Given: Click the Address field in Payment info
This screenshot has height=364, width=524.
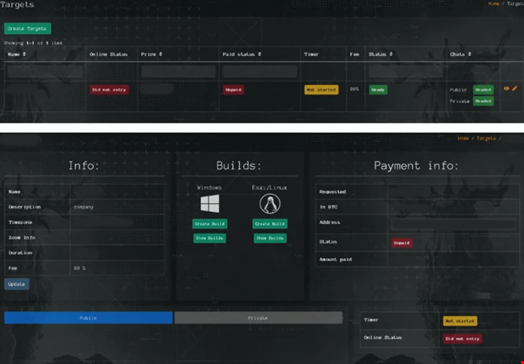Looking at the screenshot, I should [x=453, y=224].
